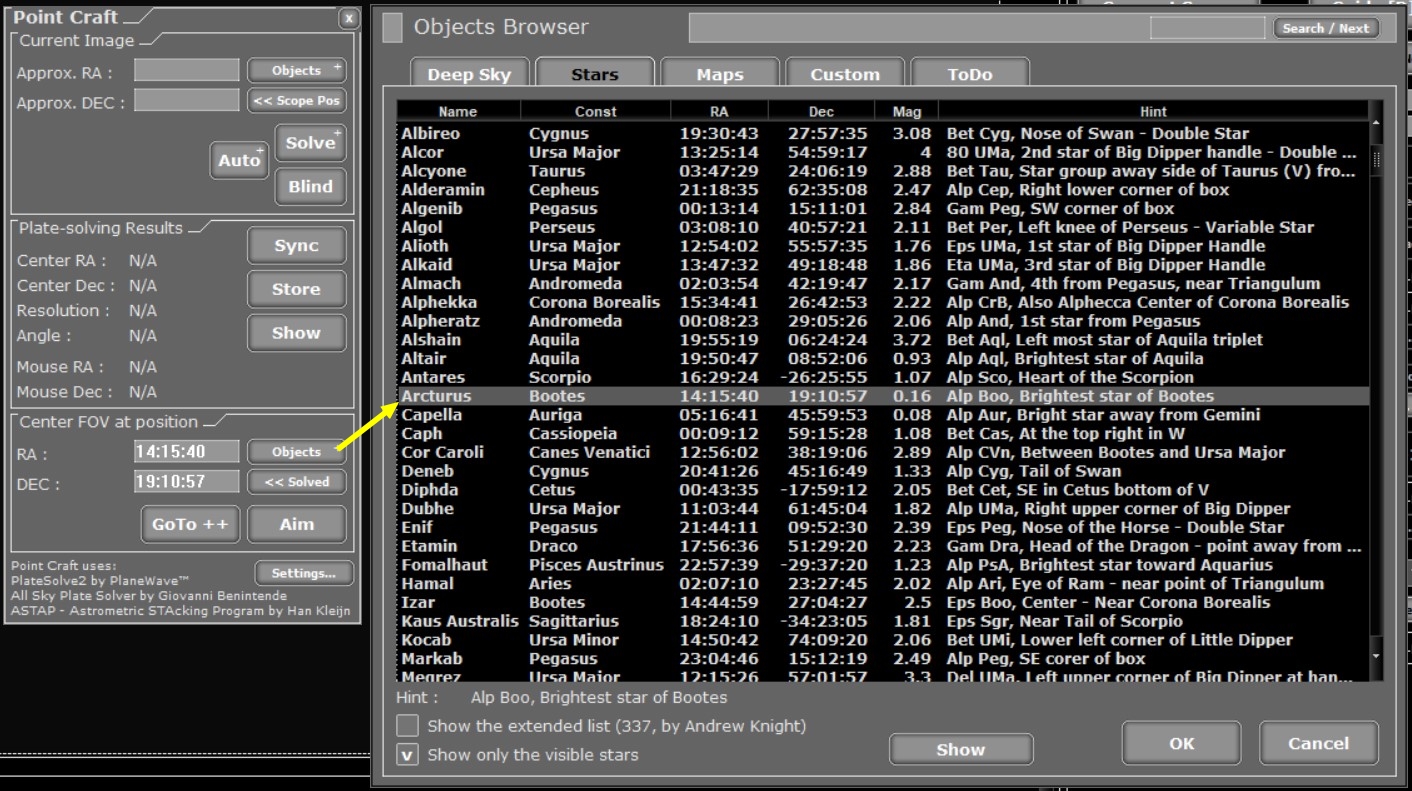Choose the Alkaid star row
1412x791 pixels.
(882, 265)
